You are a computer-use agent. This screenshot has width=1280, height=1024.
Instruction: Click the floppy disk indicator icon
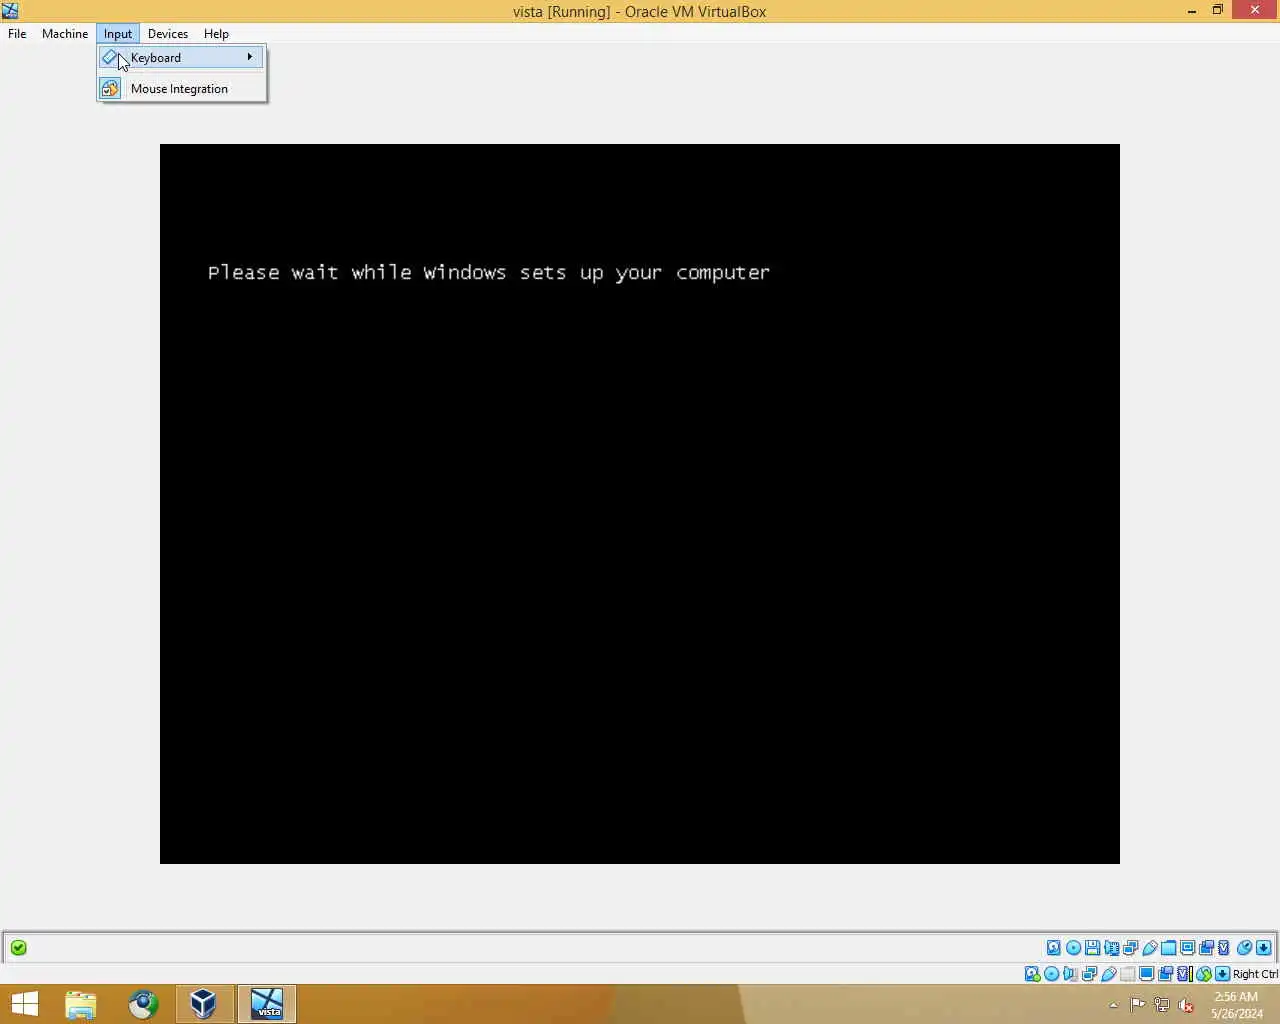[1092, 947]
